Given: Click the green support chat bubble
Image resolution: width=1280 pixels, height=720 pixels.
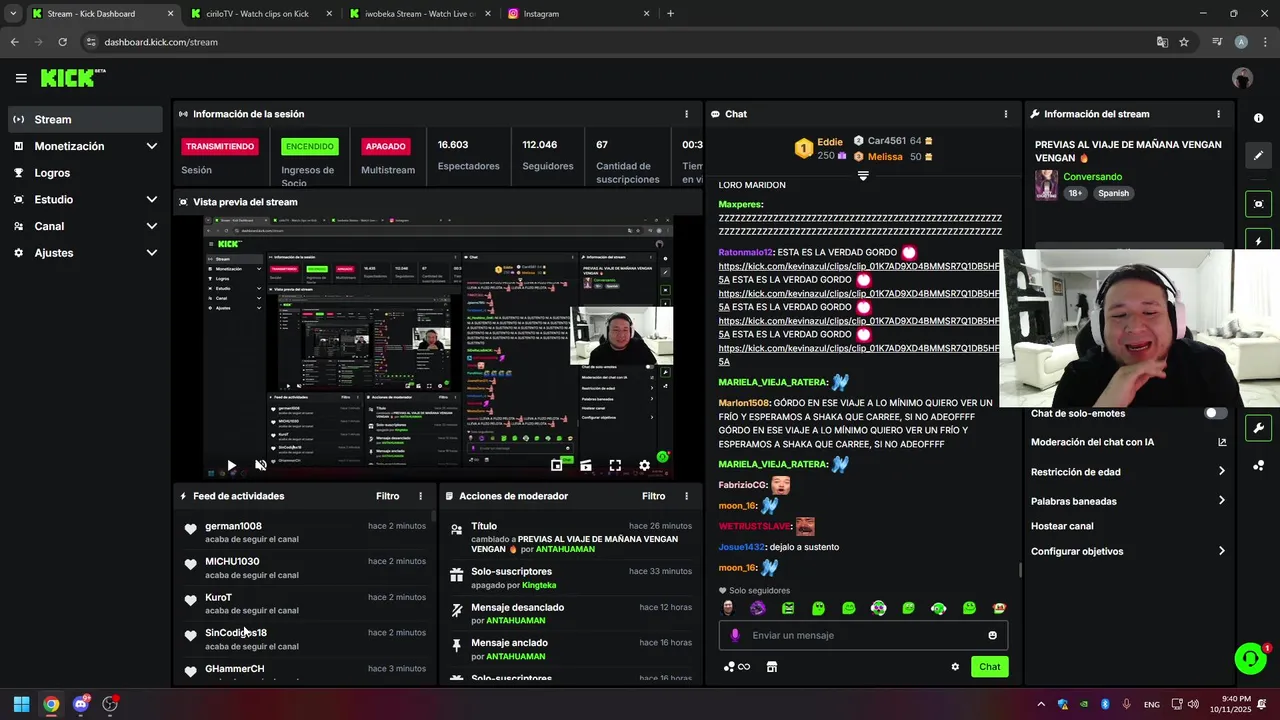Looking at the screenshot, I should tap(1250, 658).
